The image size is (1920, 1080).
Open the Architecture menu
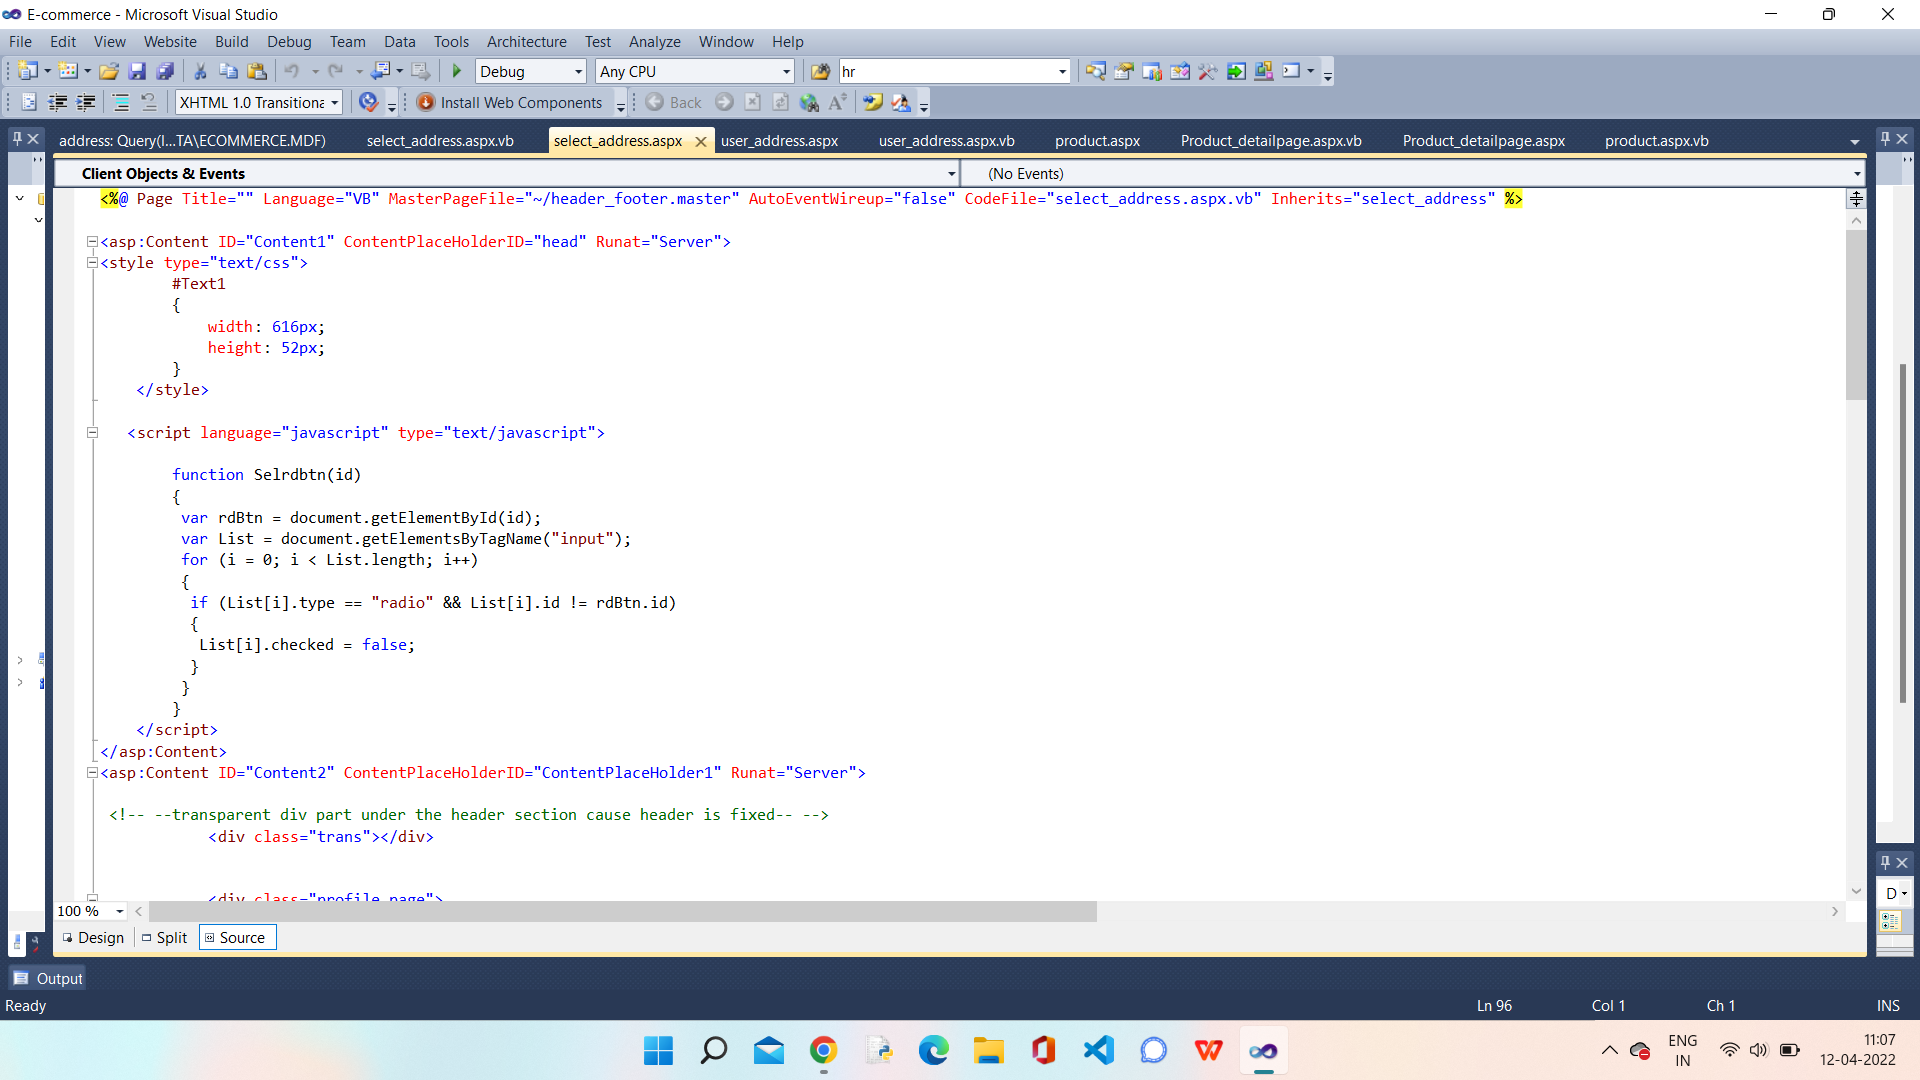[x=526, y=41]
